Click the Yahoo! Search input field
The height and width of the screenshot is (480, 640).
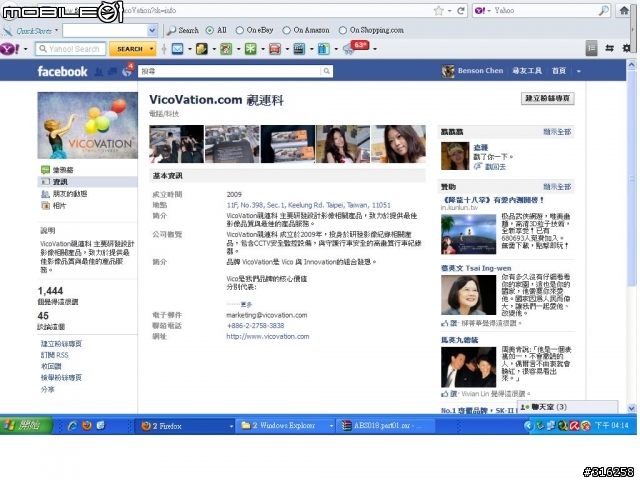point(71,49)
